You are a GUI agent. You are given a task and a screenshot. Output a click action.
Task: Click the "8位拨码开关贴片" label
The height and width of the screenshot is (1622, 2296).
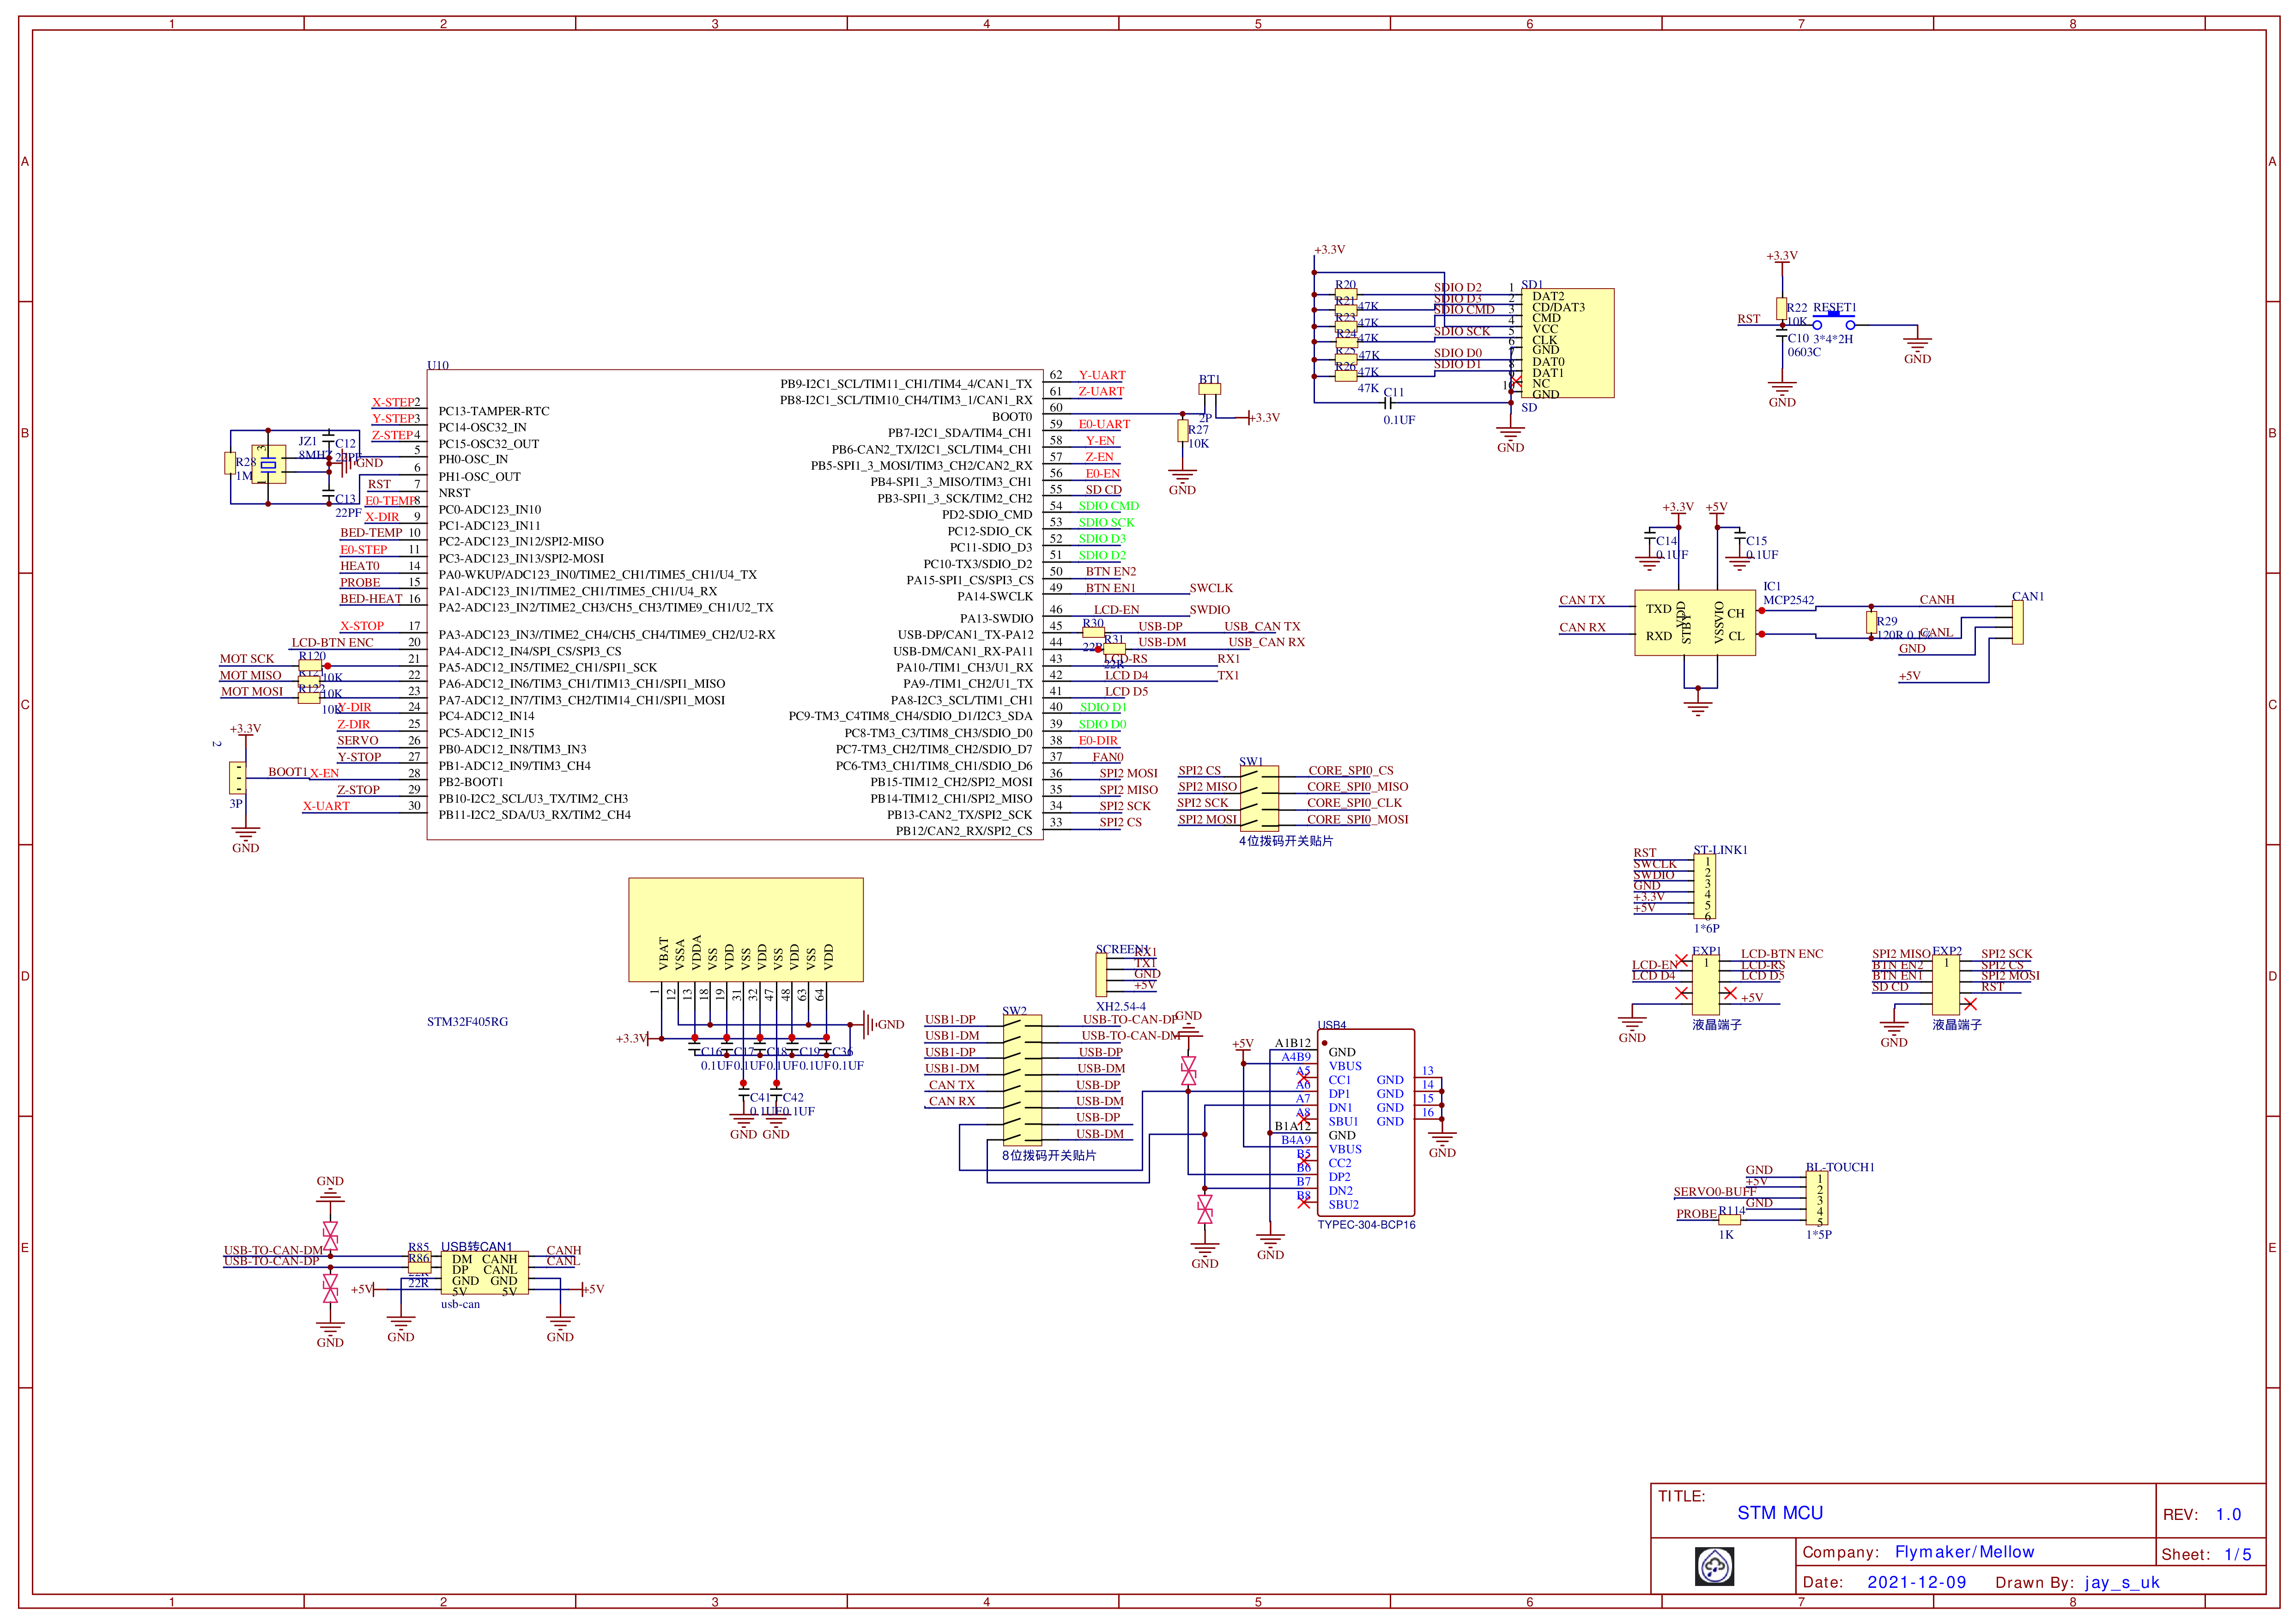point(1049,1155)
